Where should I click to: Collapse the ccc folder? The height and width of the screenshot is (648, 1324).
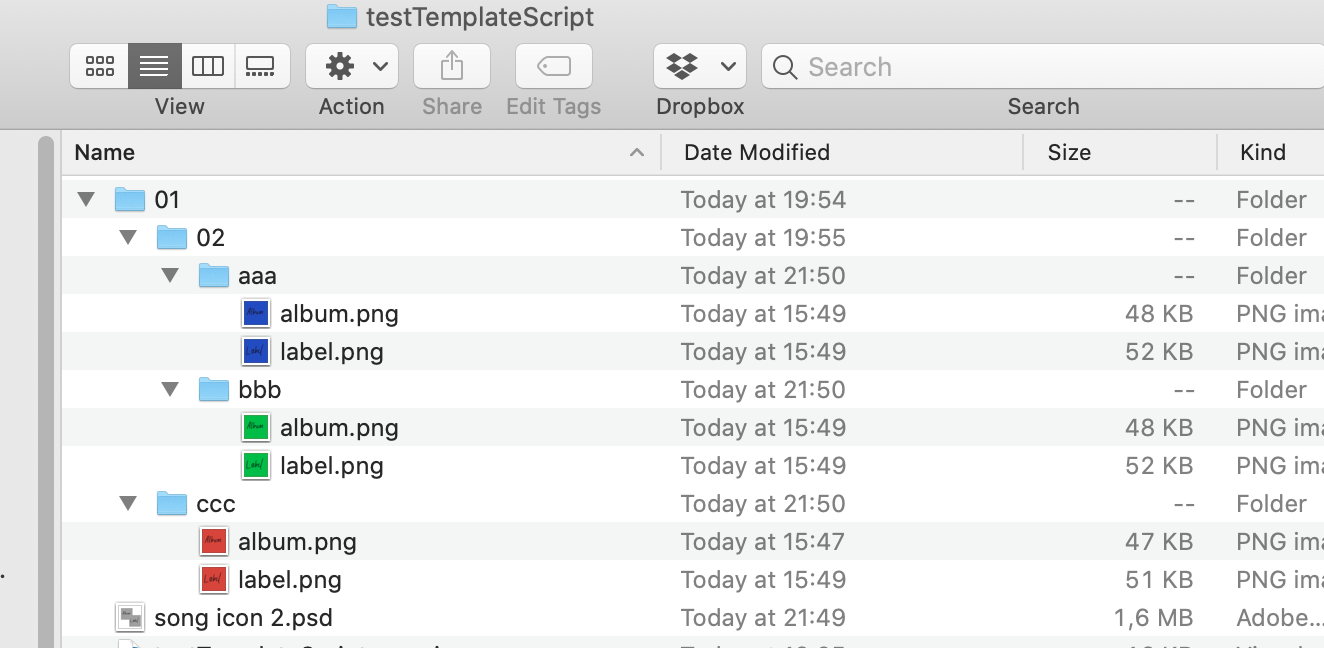(128, 504)
